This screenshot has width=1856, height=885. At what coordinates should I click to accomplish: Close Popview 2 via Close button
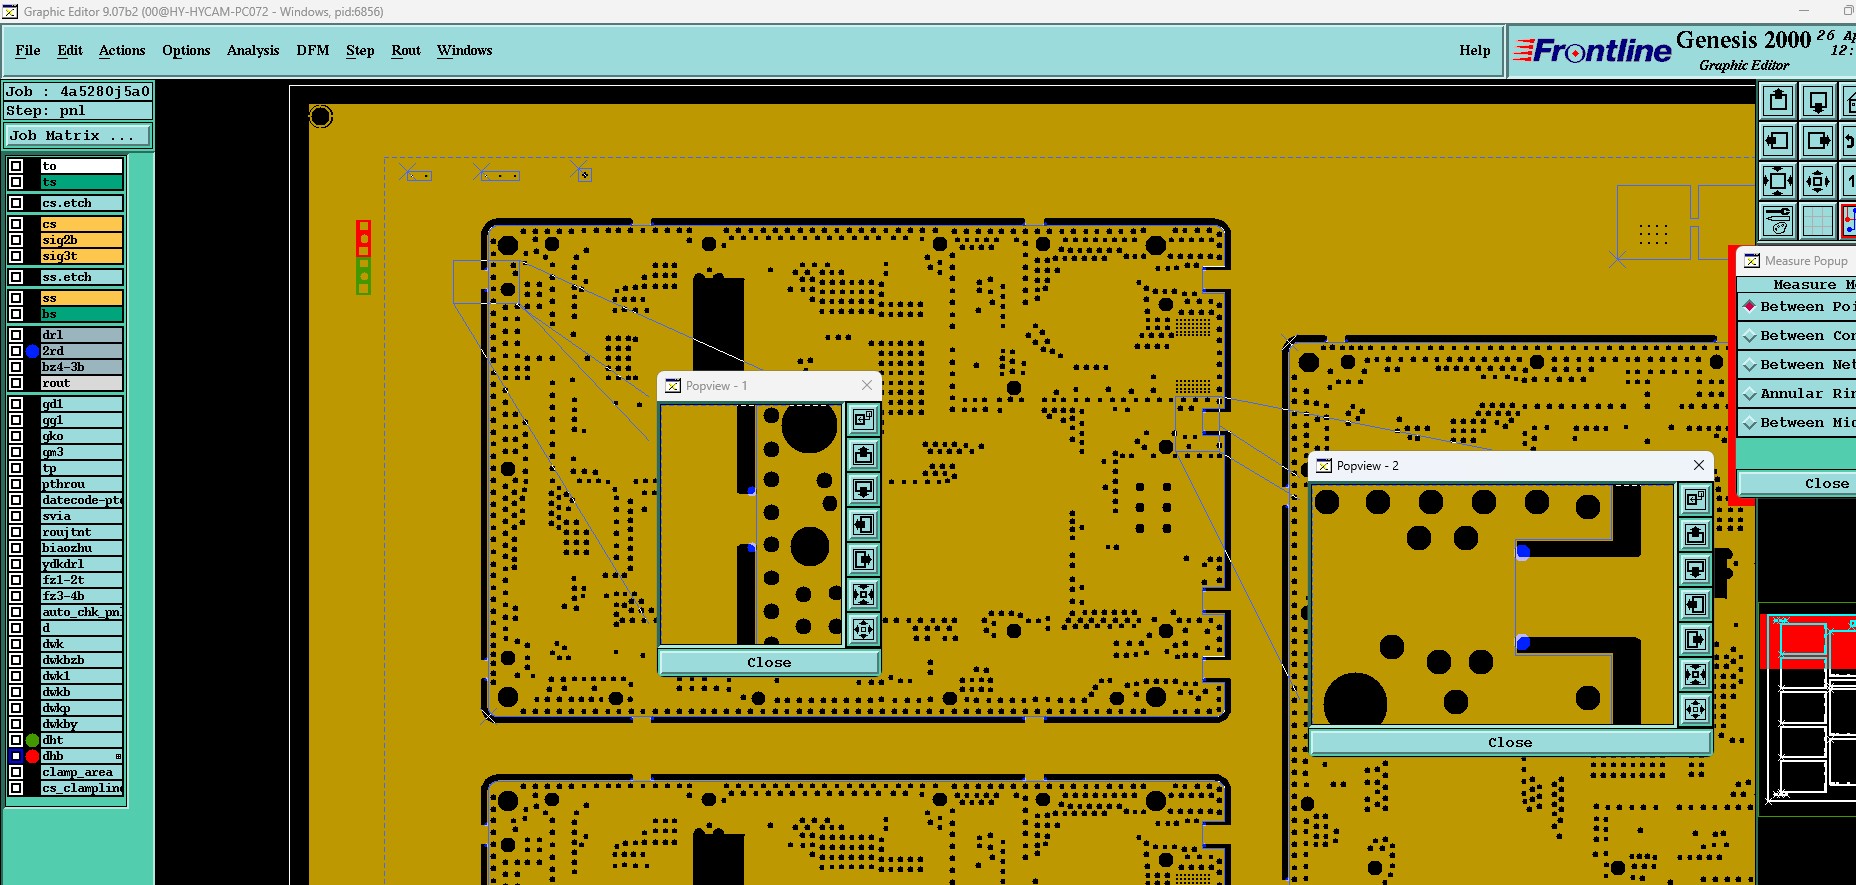[1510, 742]
